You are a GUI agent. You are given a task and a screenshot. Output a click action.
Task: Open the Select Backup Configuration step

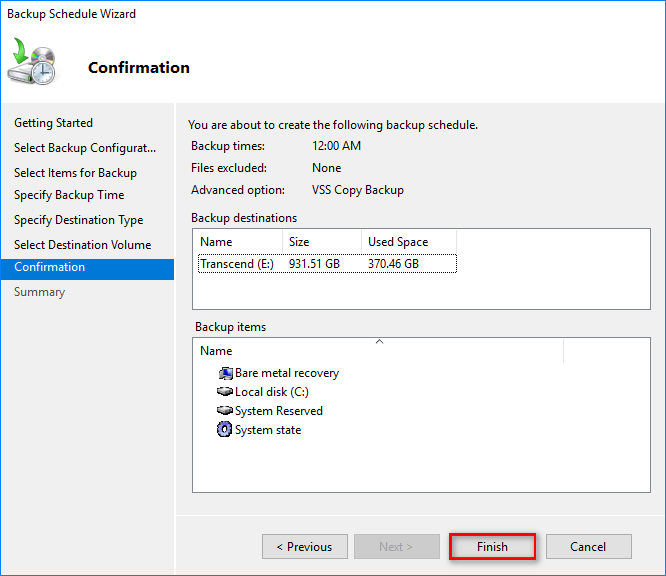click(85, 148)
